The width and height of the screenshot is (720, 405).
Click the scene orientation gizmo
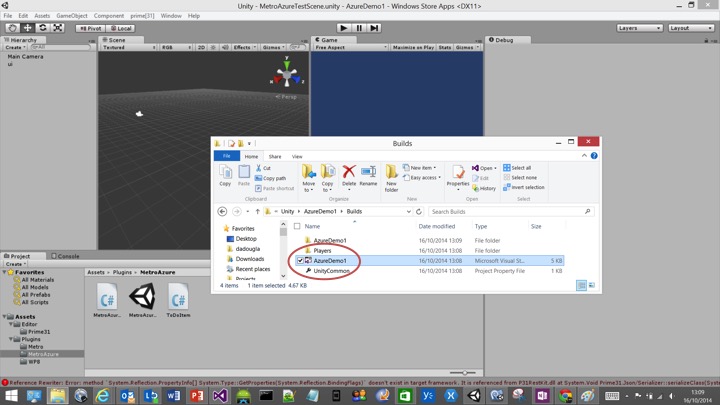coord(287,73)
